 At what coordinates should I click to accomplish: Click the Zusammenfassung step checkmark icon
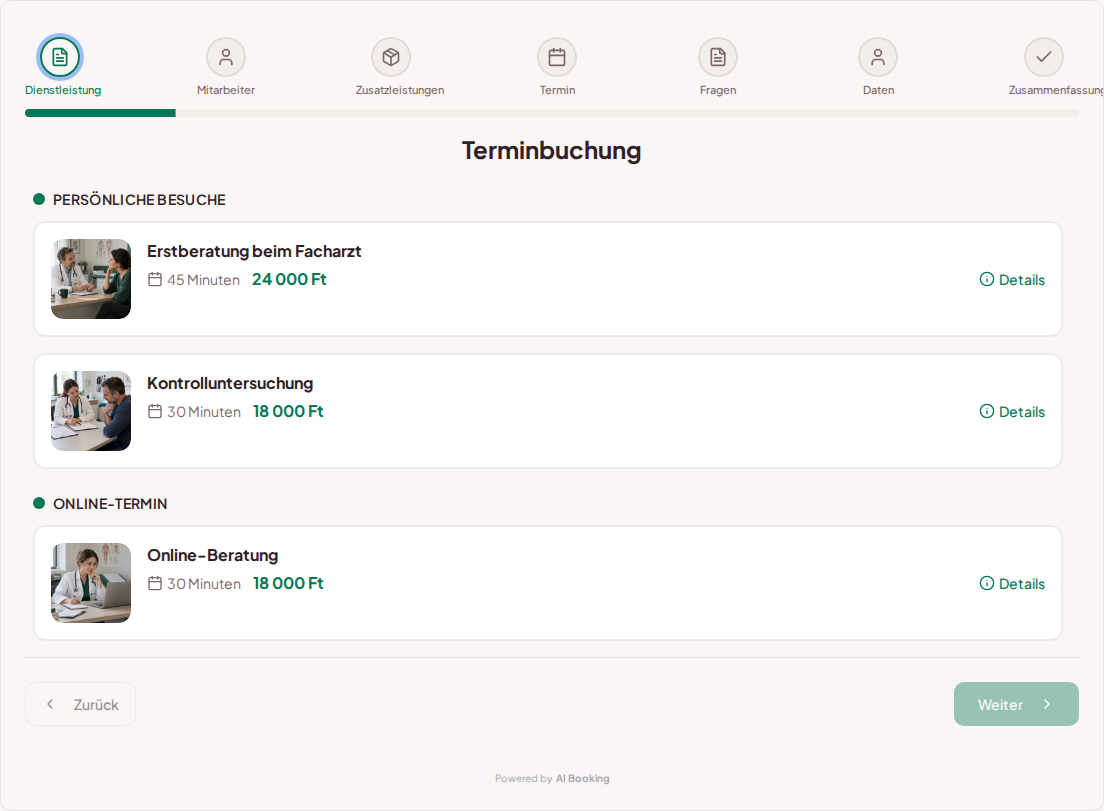(x=1044, y=57)
